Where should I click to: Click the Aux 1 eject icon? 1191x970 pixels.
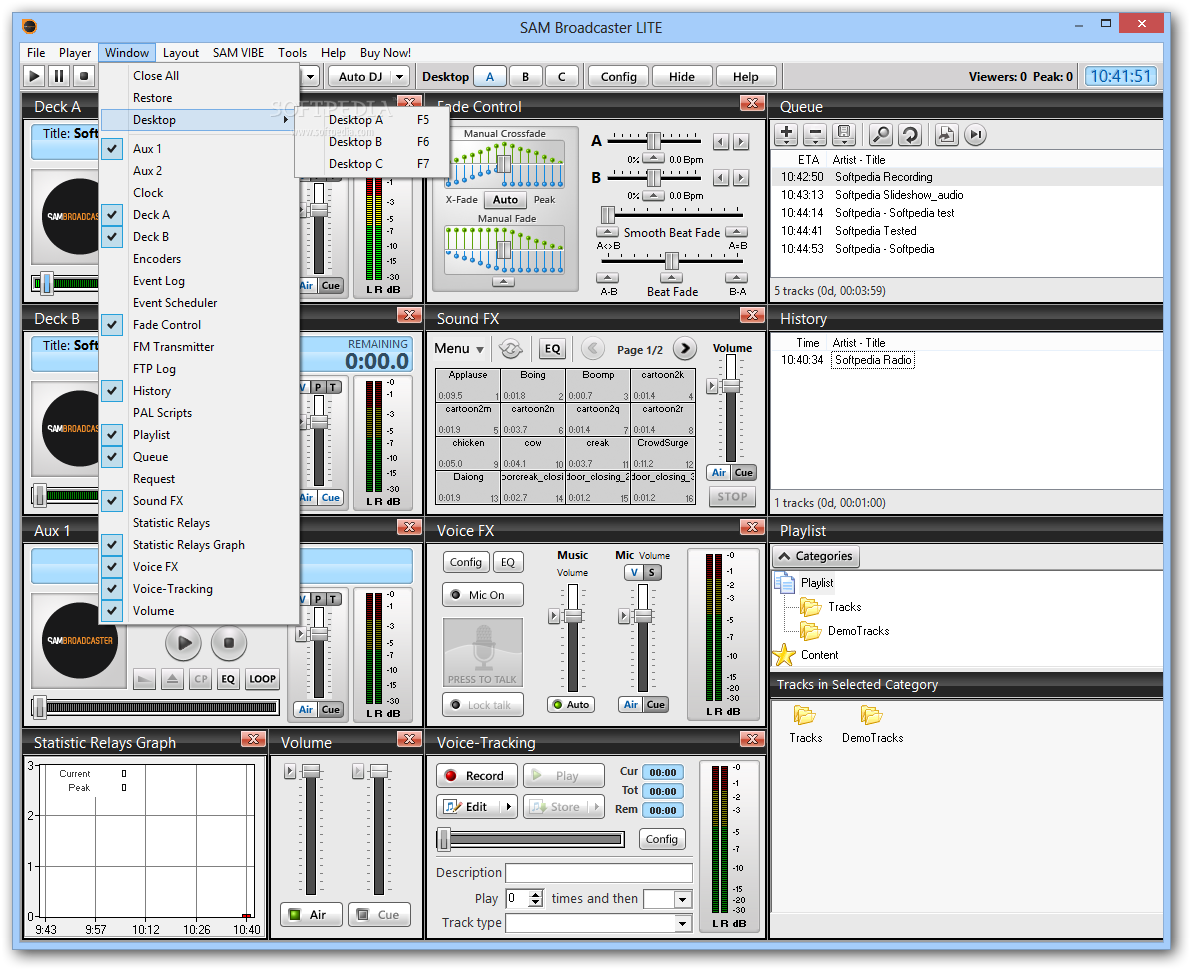(172, 679)
